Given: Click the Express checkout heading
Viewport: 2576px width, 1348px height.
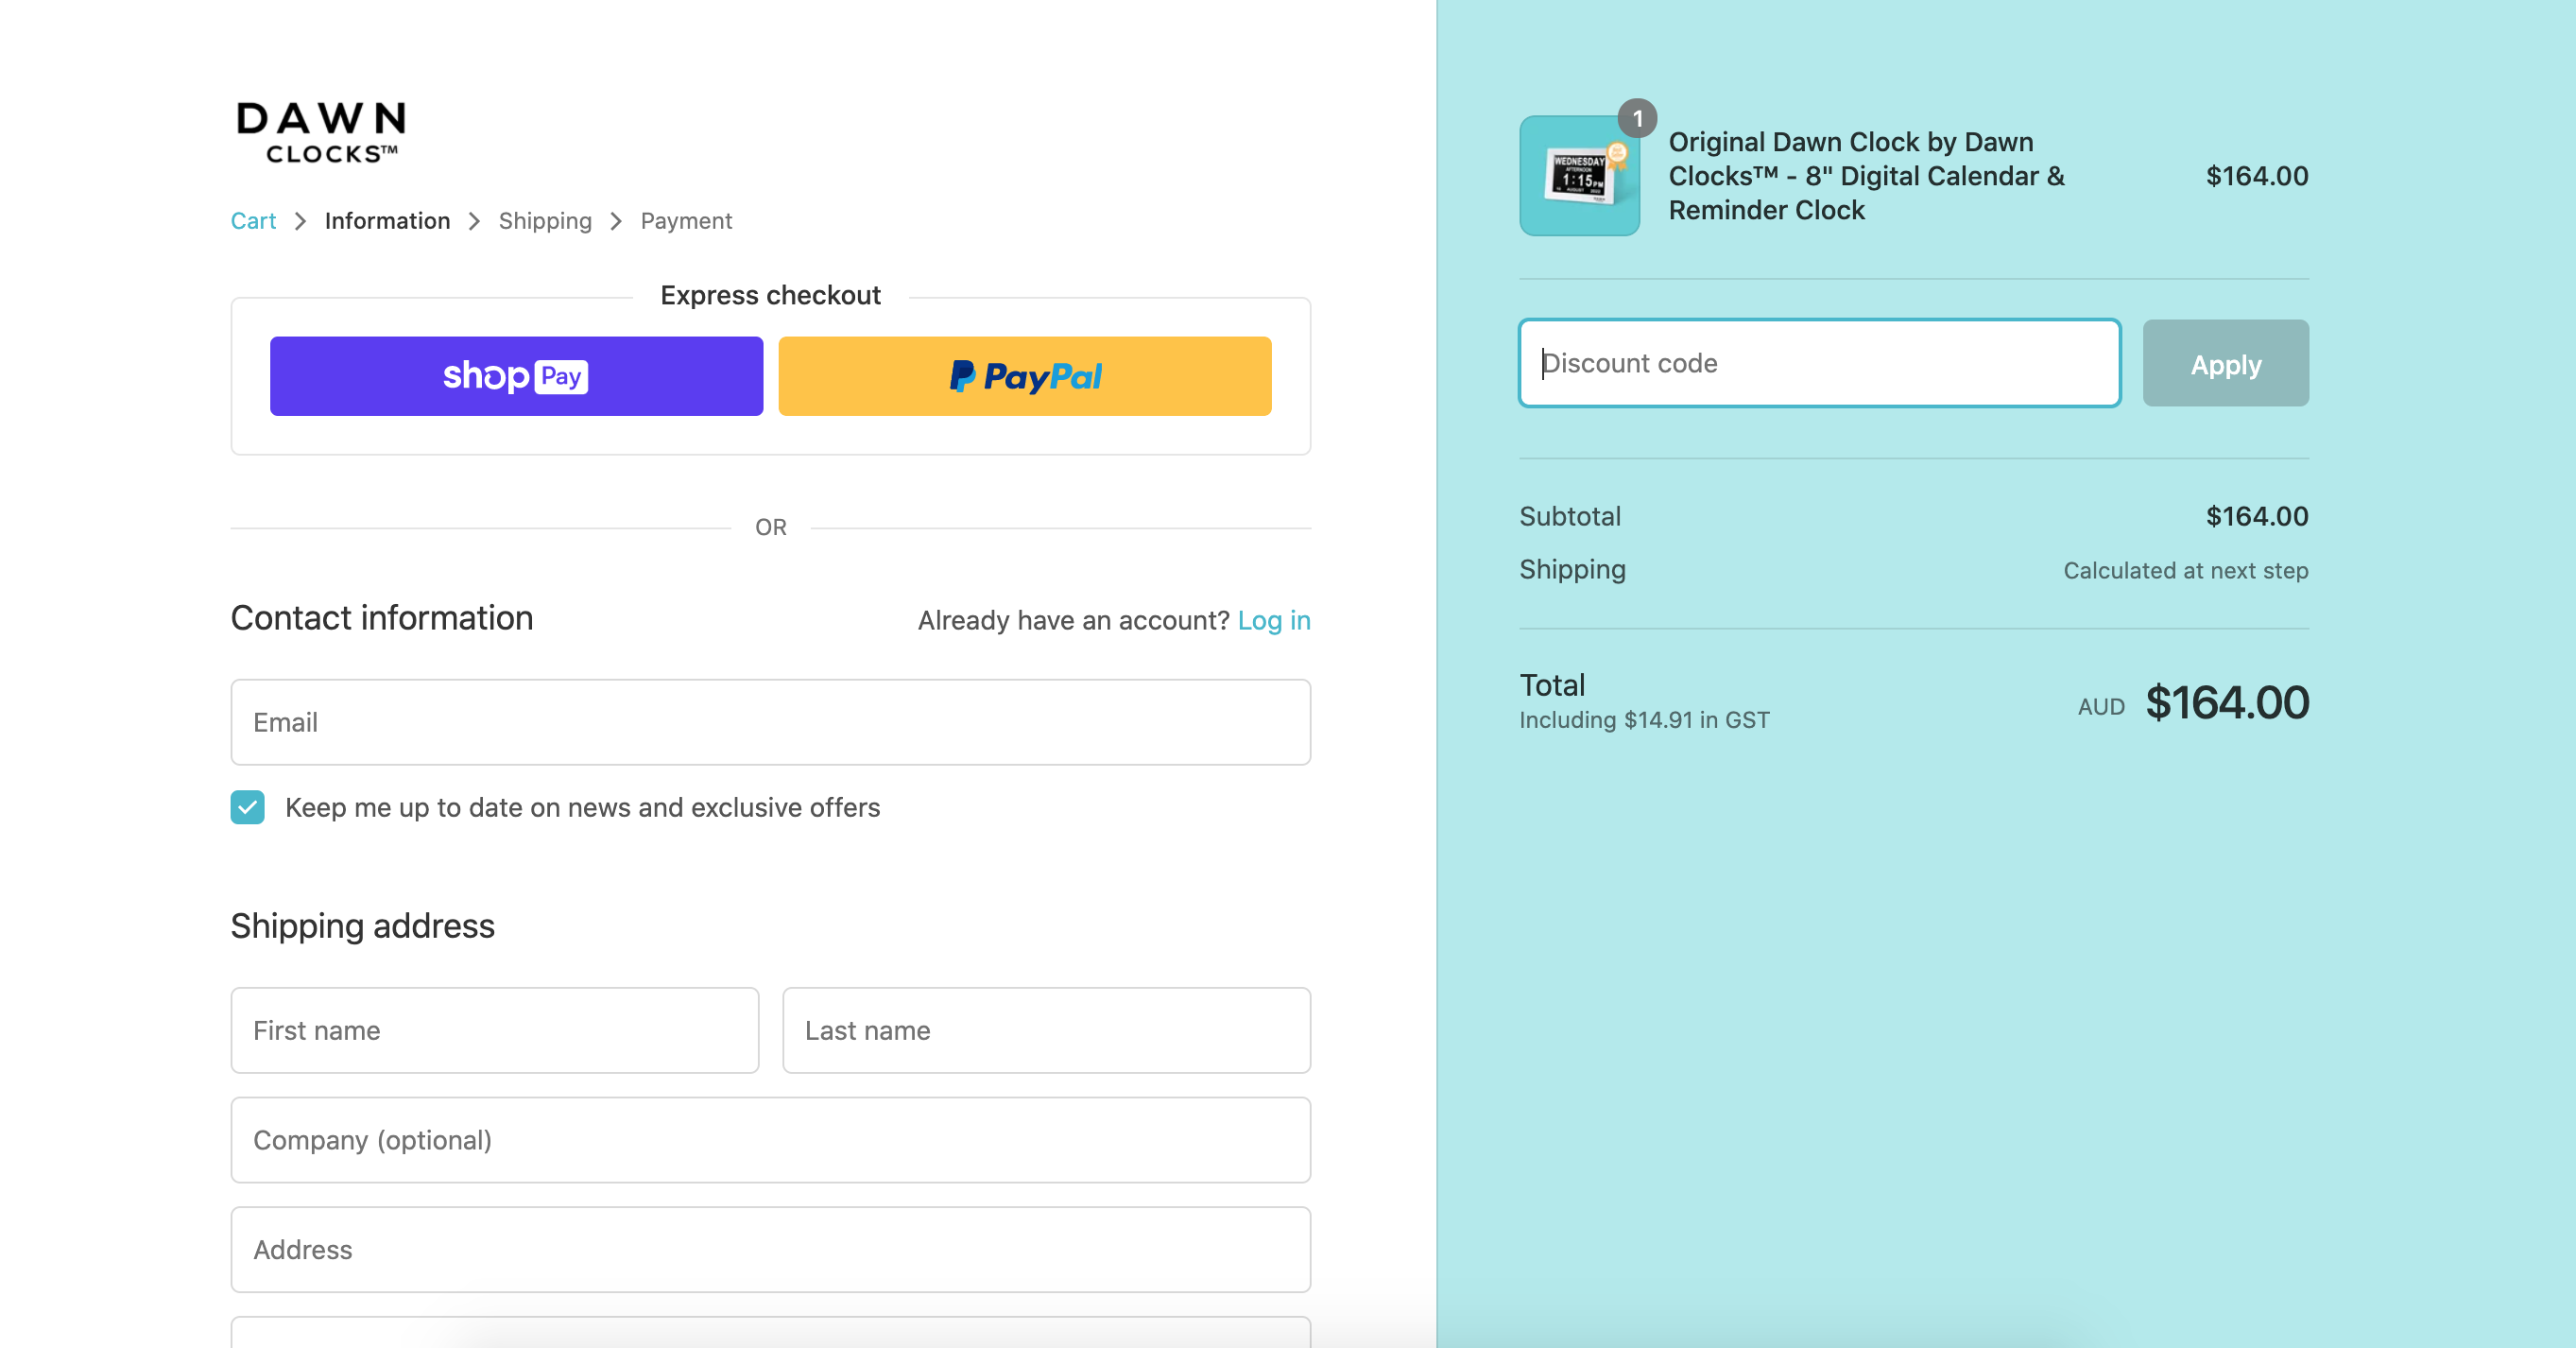Looking at the screenshot, I should point(771,295).
